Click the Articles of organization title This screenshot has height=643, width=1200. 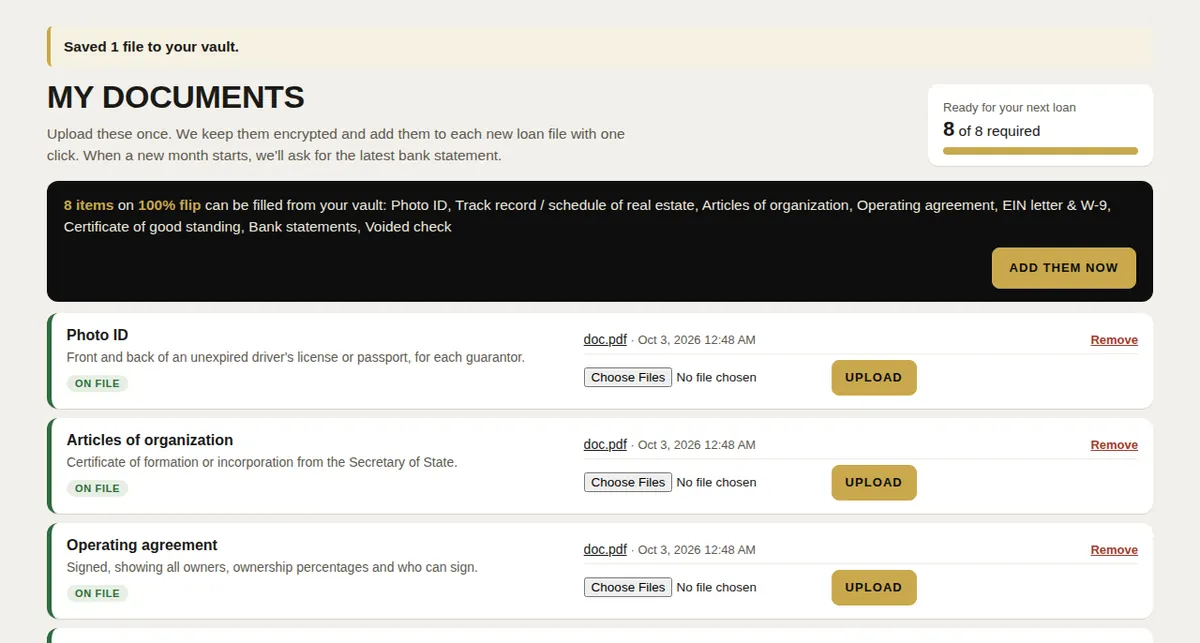(150, 440)
